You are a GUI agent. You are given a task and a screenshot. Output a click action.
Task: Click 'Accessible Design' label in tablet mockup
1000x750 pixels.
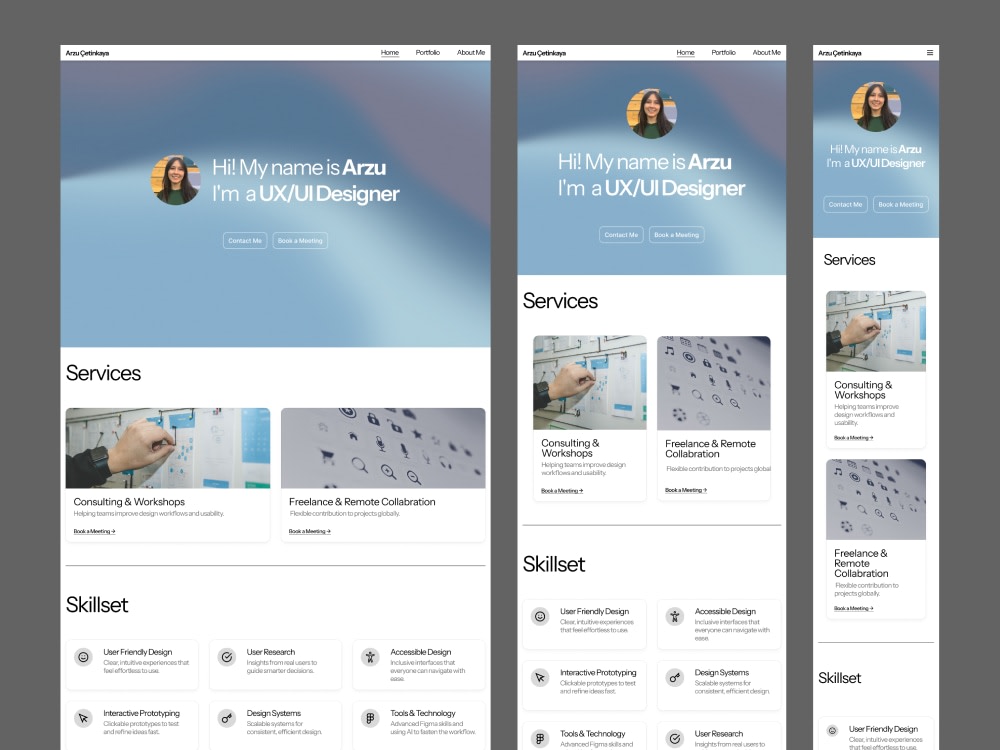tap(725, 611)
